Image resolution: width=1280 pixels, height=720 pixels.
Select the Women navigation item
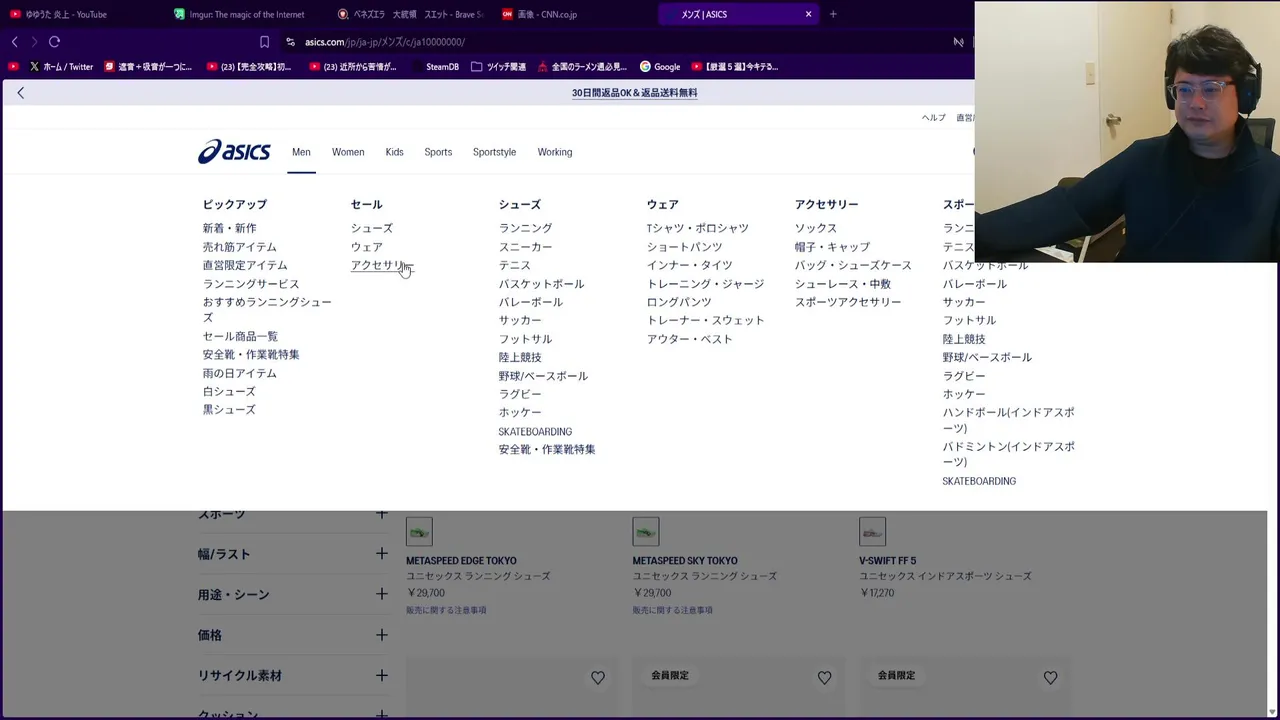point(348,152)
